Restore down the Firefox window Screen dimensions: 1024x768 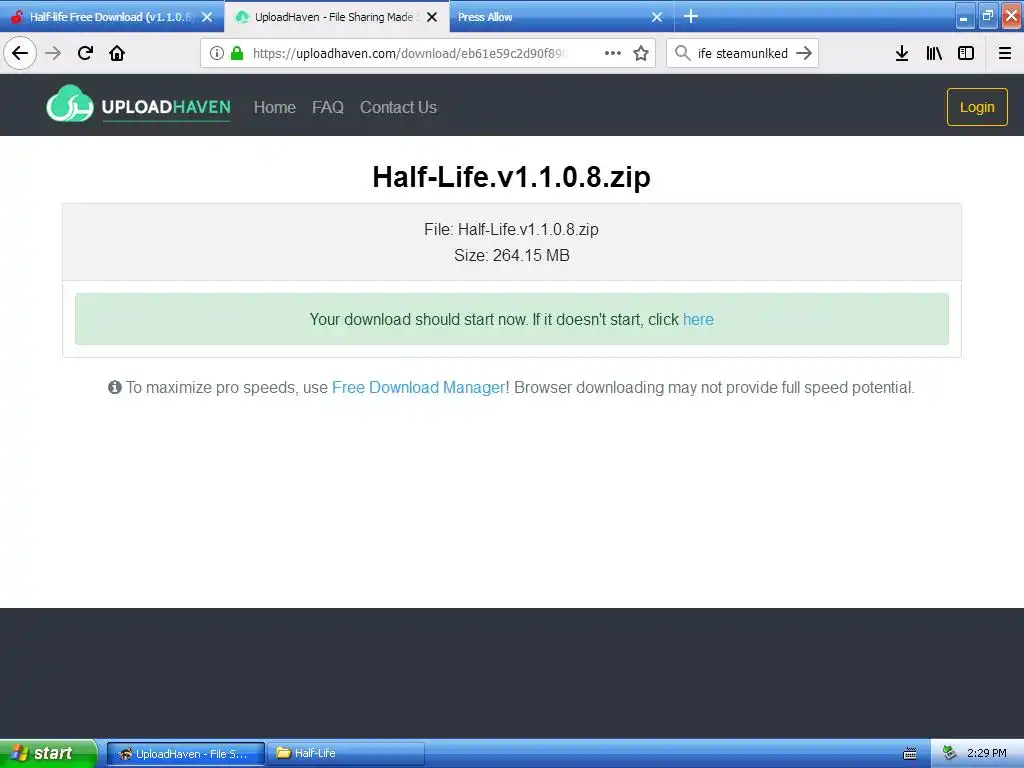pyautogui.click(x=987, y=16)
